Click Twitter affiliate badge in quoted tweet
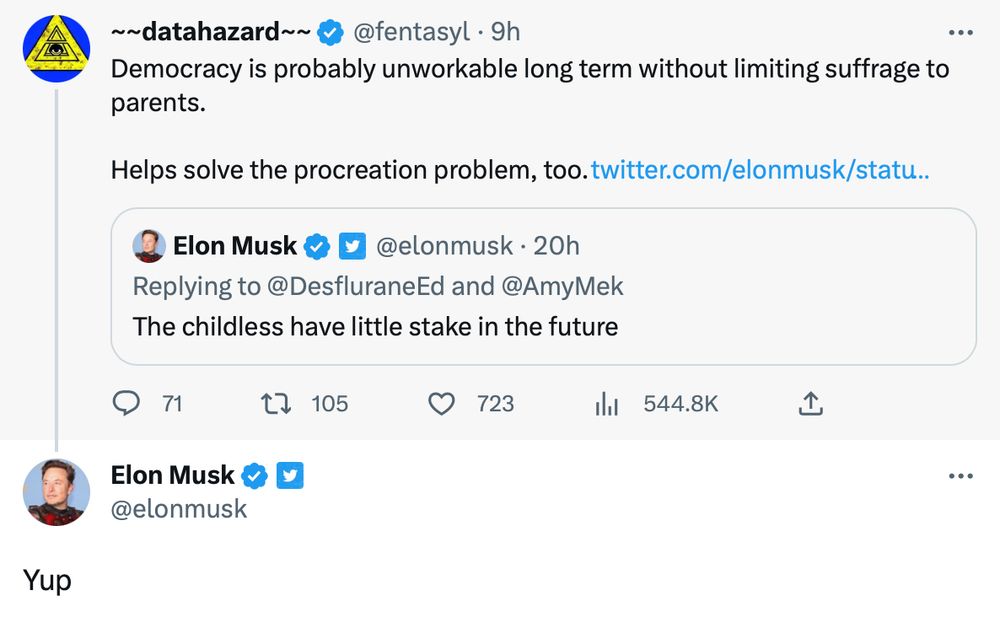This screenshot has height=622, width=1000. pyautogui.click(x=352, y=246)
